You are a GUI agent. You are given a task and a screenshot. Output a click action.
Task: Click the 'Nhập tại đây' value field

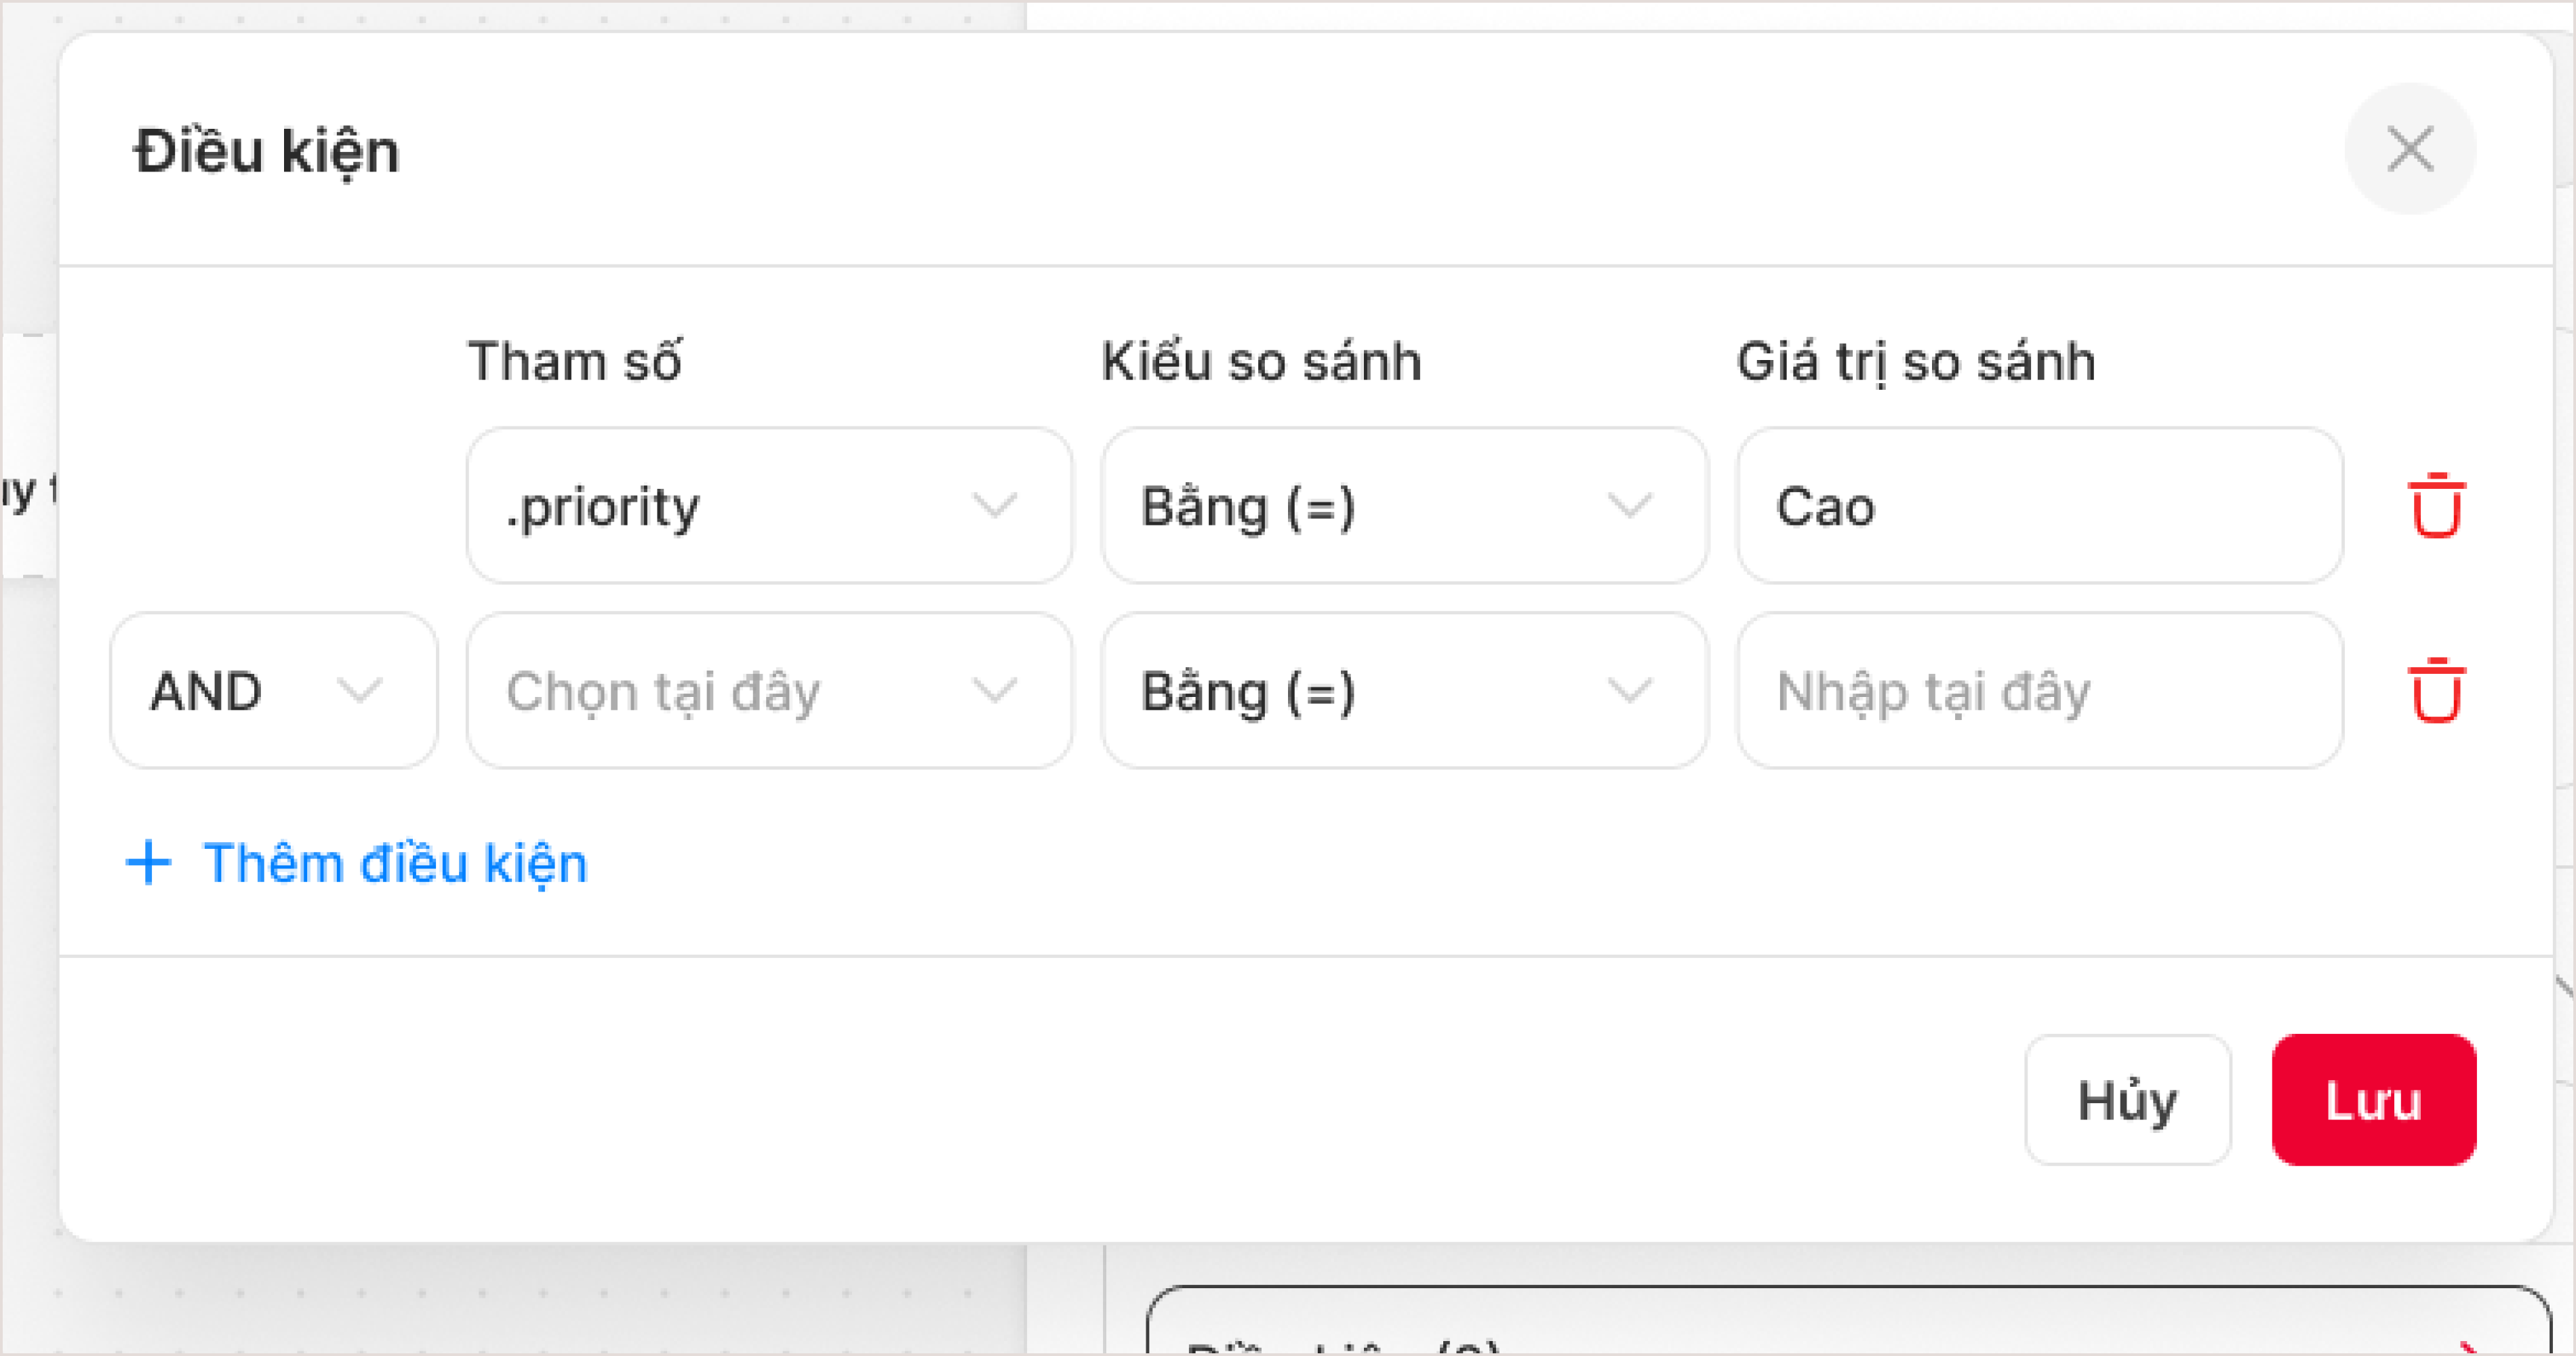[2039, 691]
